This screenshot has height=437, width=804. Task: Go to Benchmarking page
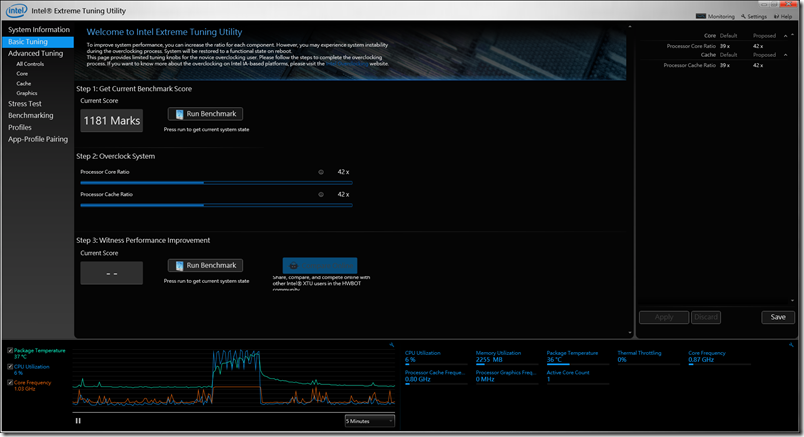[x=31, y=115]
